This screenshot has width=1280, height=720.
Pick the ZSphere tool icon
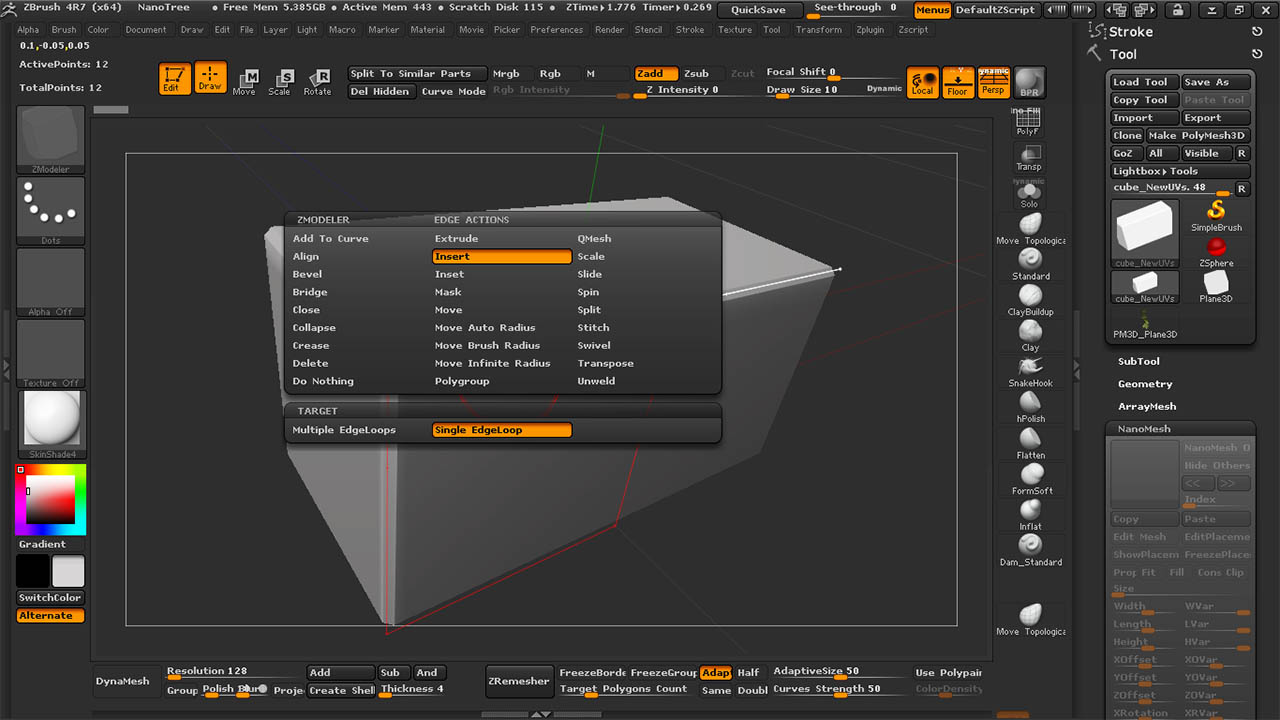coord(1216,252)
